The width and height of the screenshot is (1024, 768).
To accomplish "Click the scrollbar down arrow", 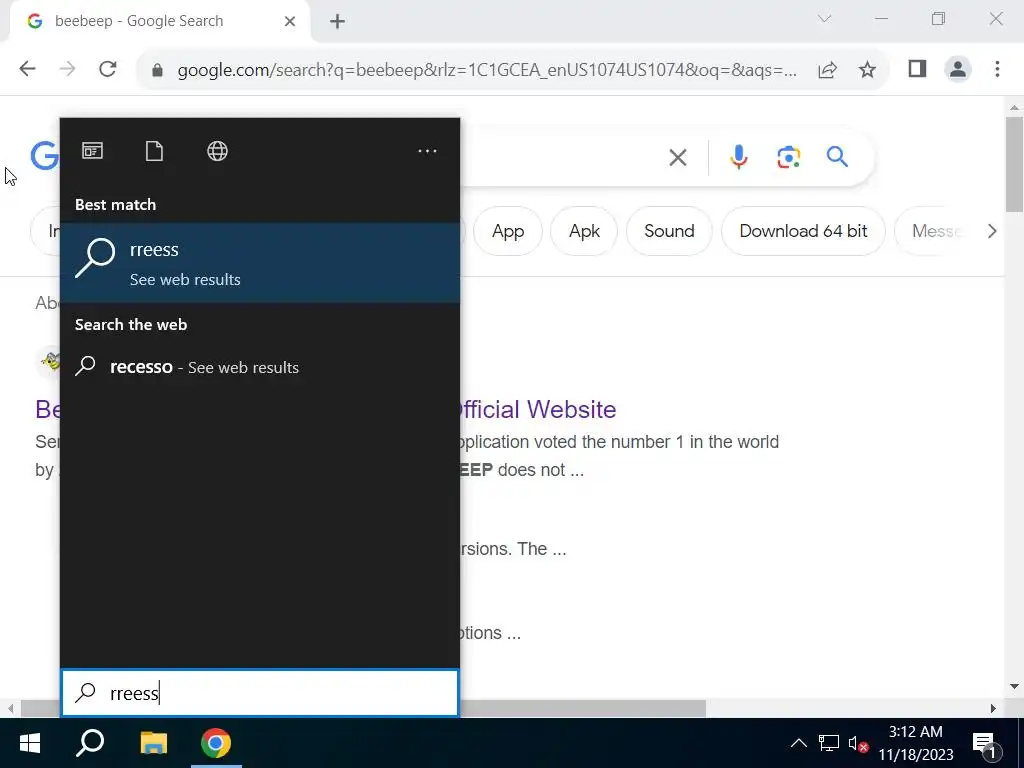I will 1014,686.
